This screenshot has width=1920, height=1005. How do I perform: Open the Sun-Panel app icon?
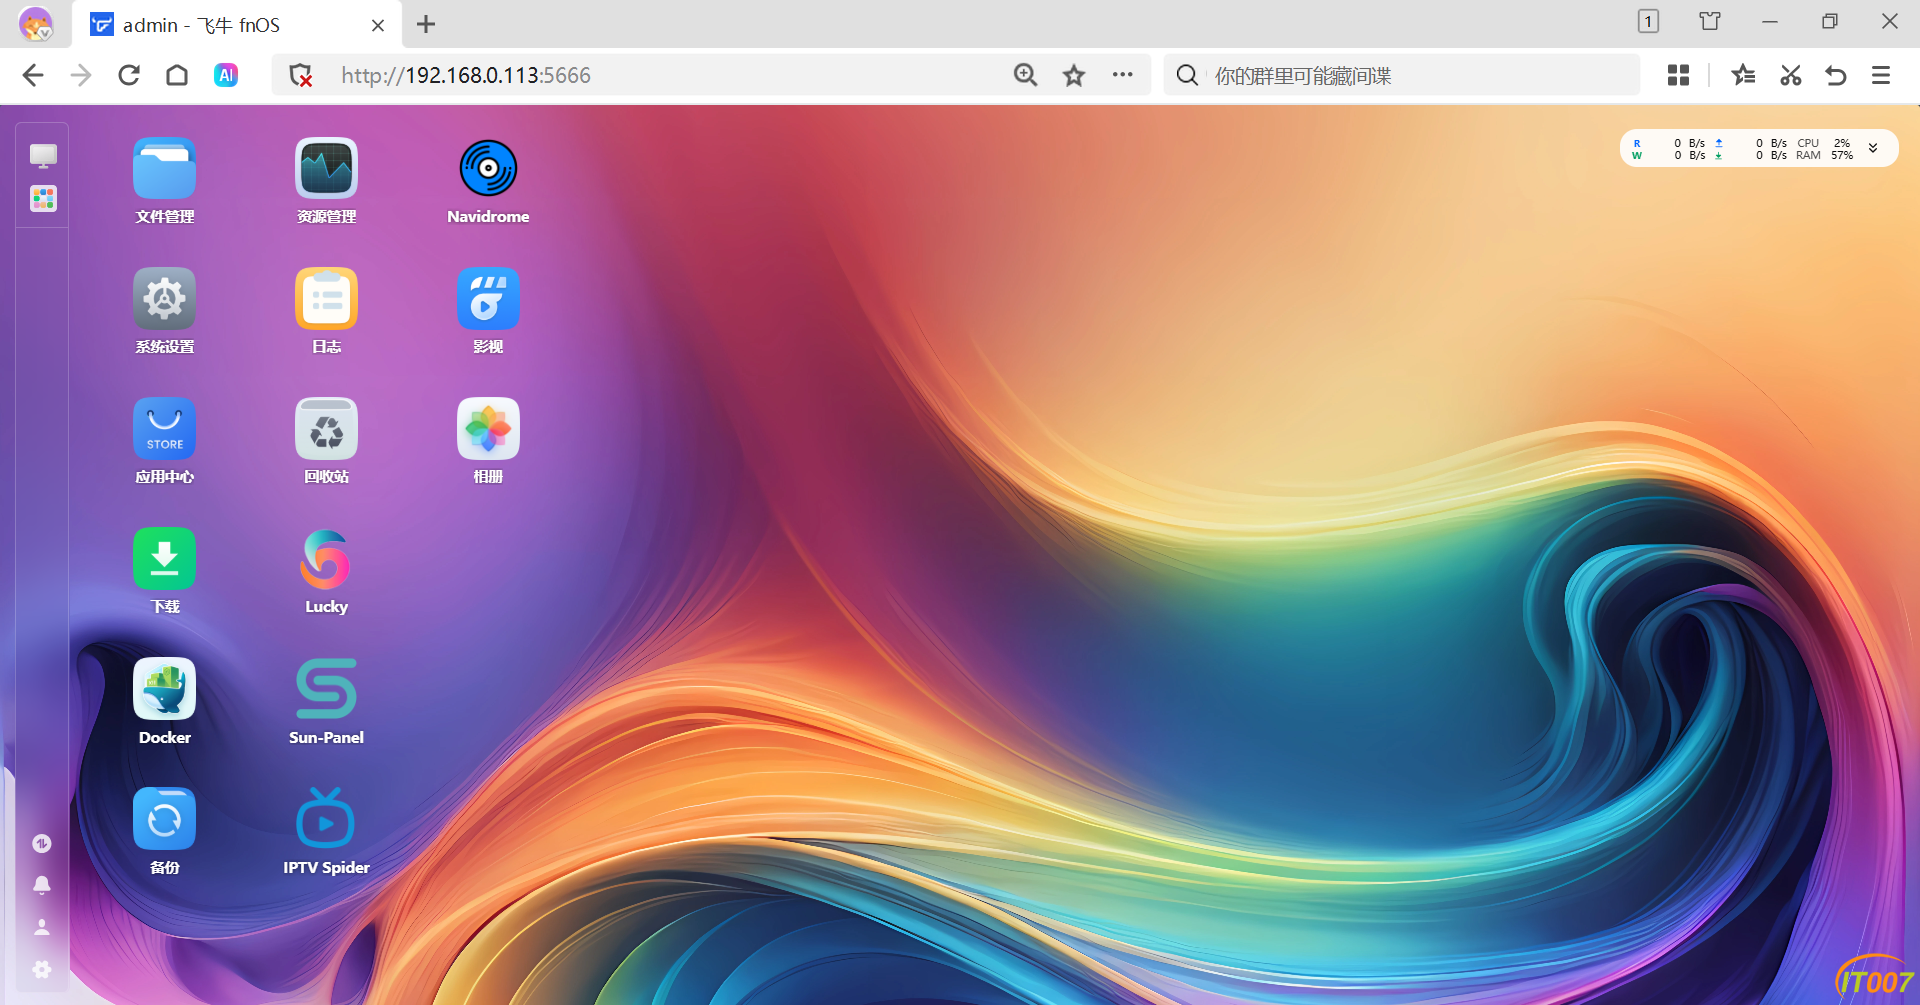click(326, 689)
